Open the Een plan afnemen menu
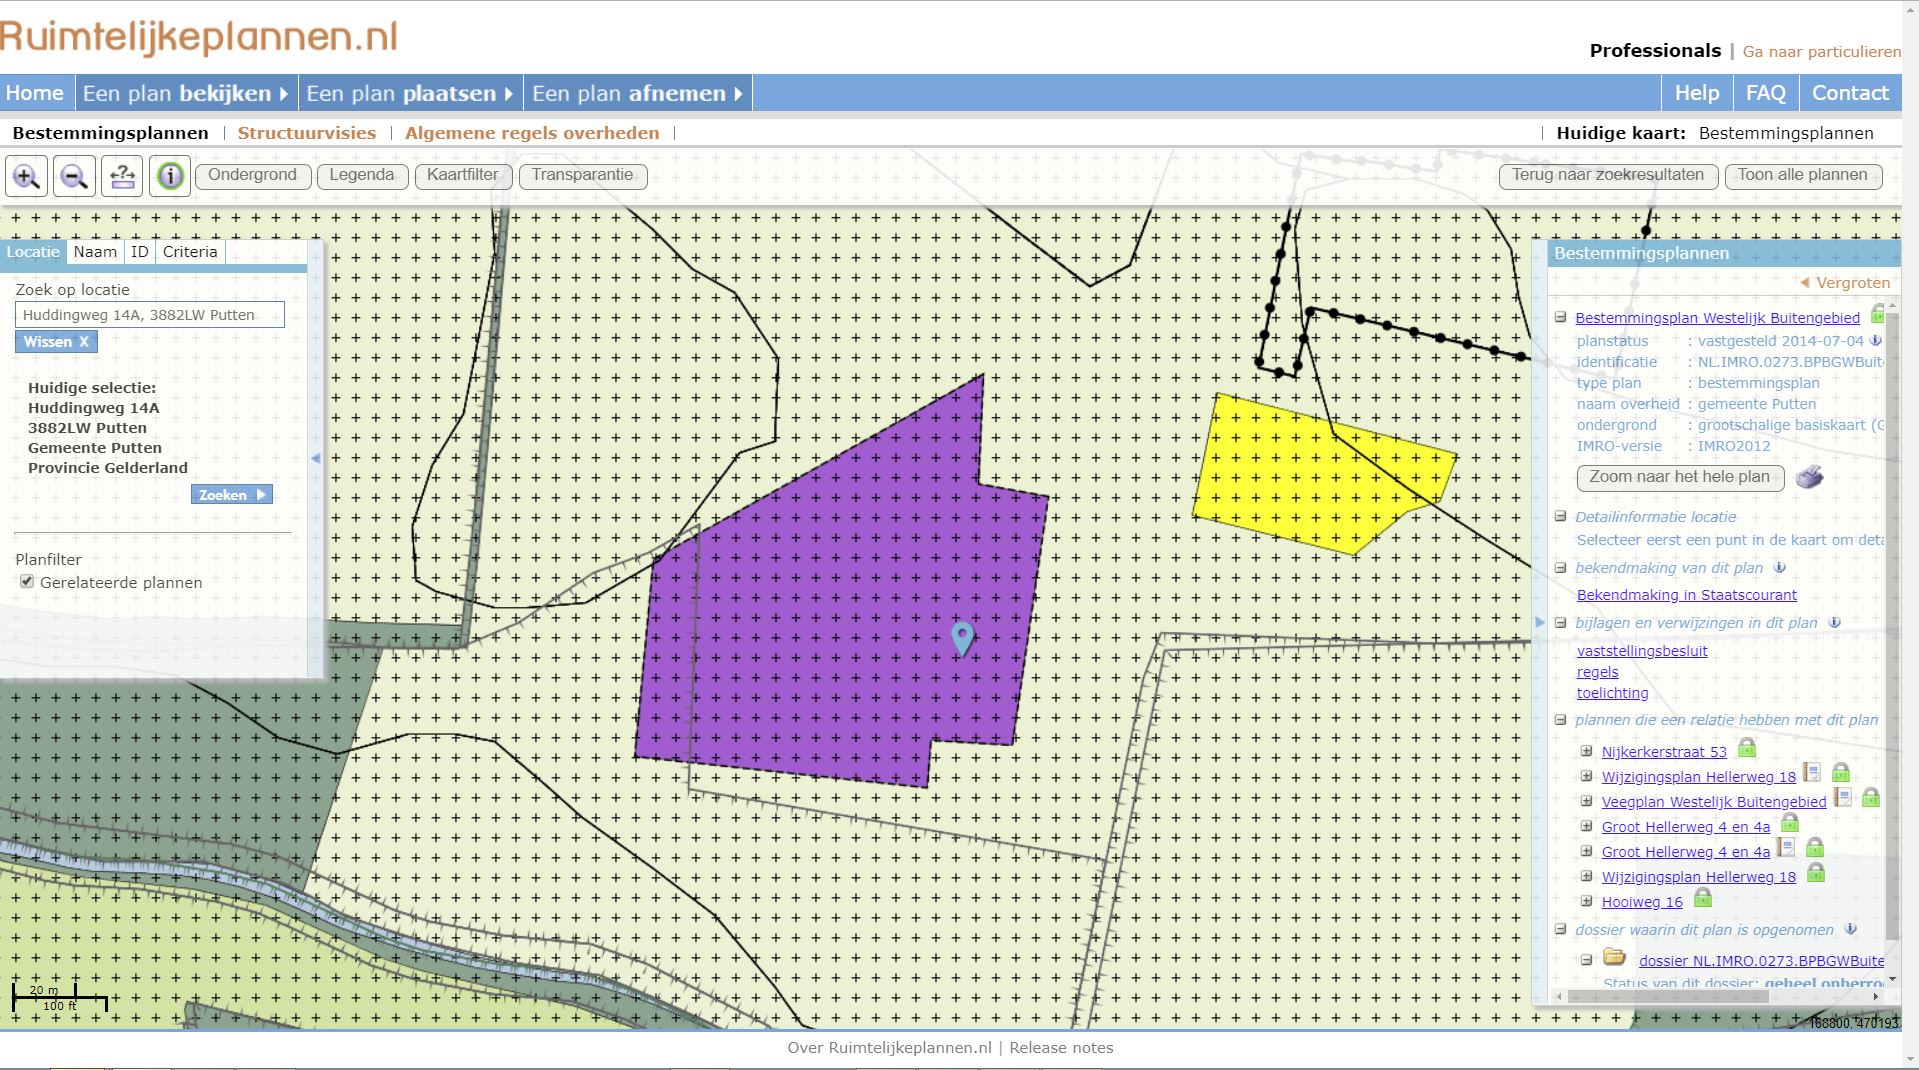Screen dimensions: 1919x1070 (x=638, y=93)
